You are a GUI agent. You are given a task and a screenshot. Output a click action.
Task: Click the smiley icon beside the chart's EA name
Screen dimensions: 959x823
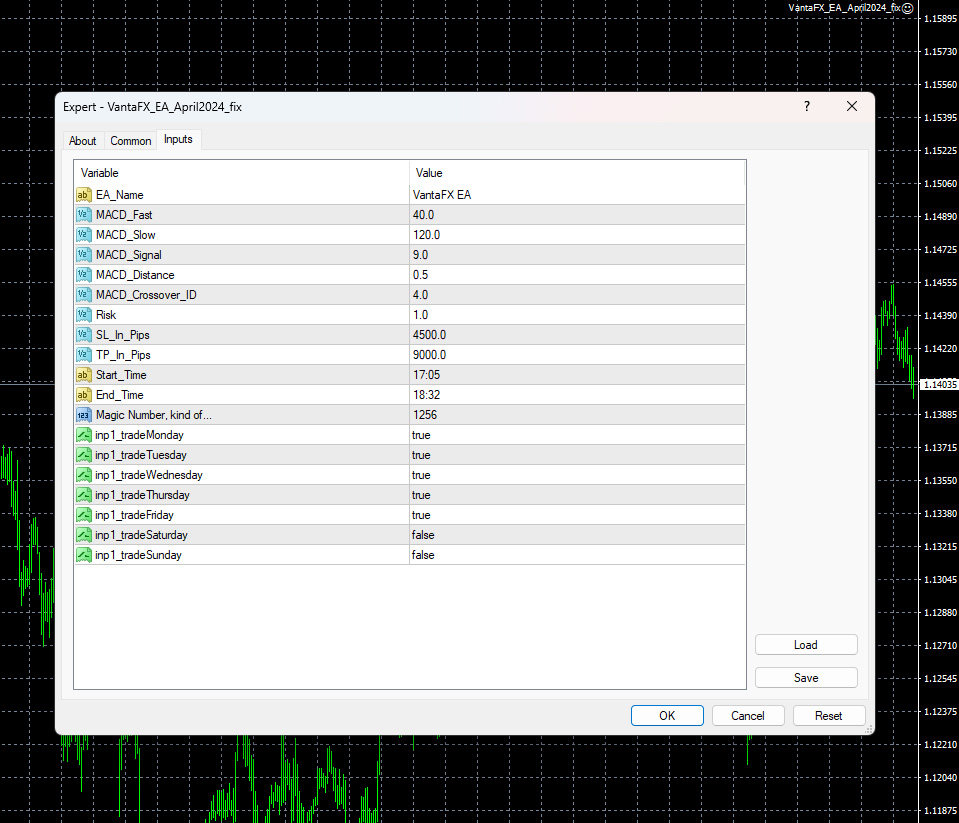point(908,8)
